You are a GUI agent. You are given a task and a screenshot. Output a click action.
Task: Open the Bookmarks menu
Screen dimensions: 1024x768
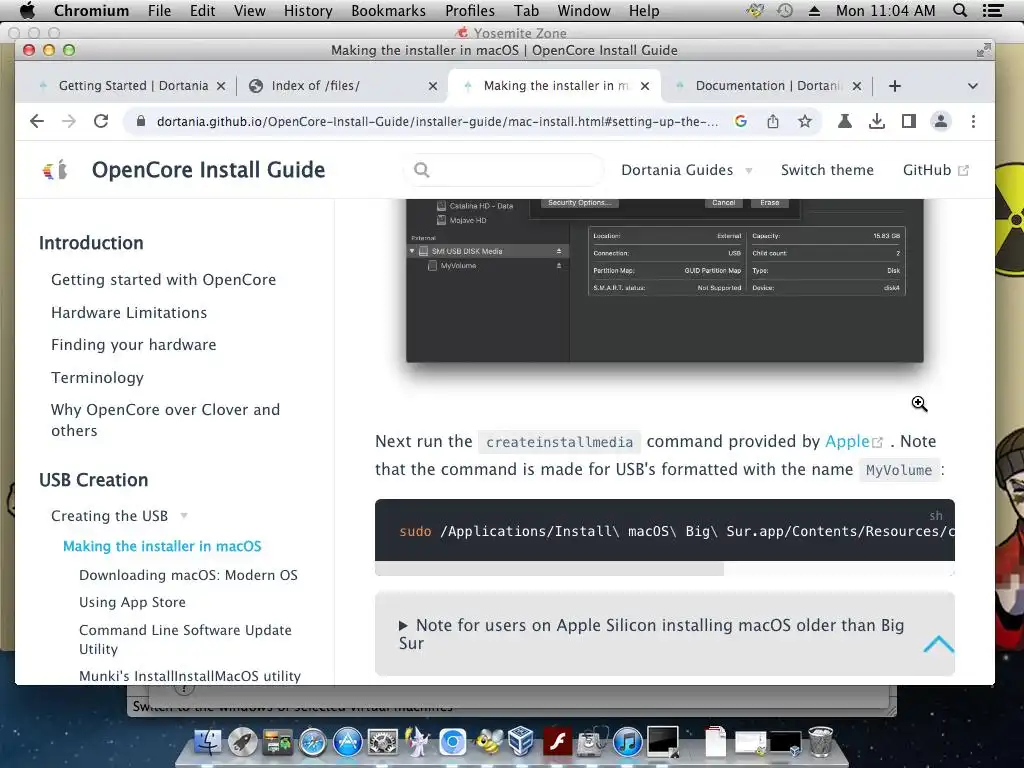pos(388,10)
